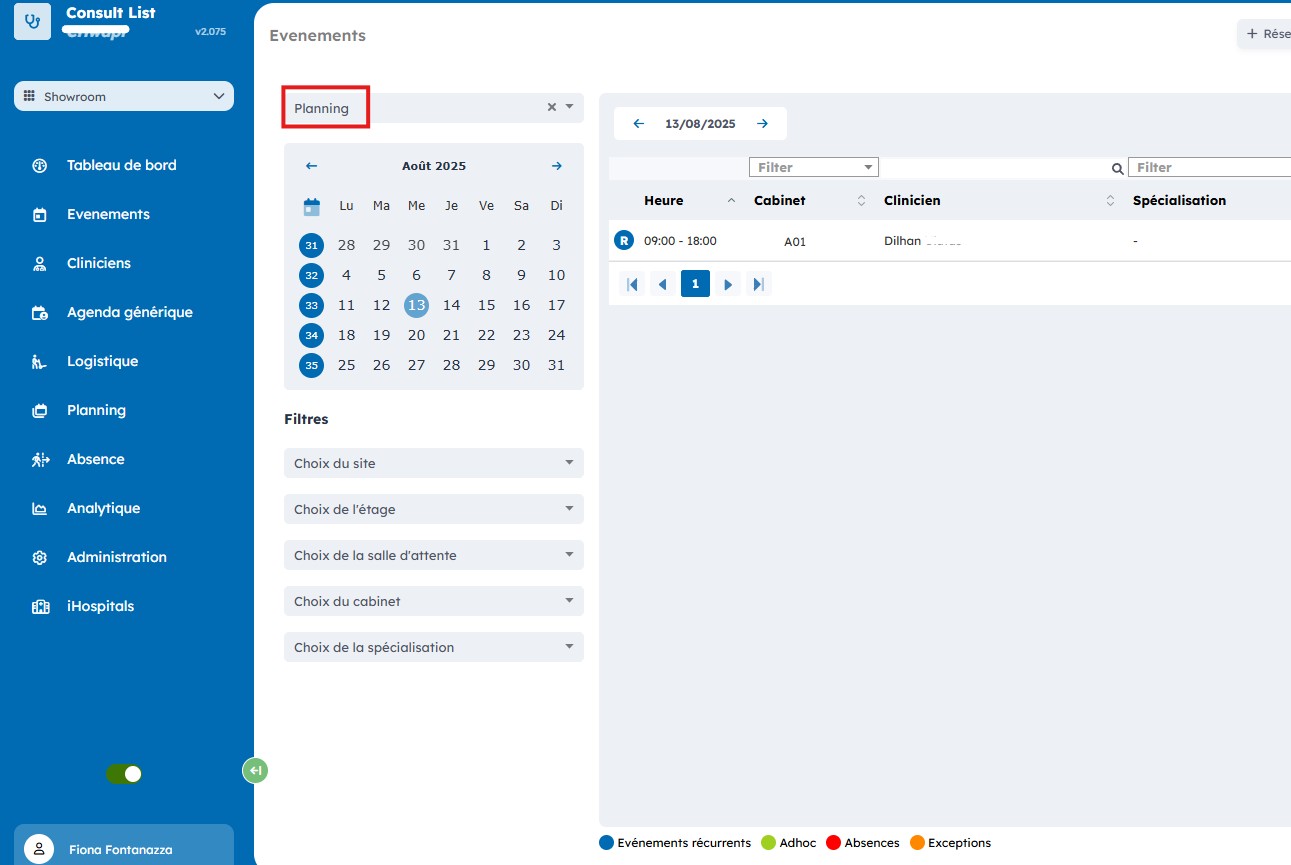This screenshot has width=1291, height=865.
Task: Open the Administration menu item
Action: [x=116, y=557]
